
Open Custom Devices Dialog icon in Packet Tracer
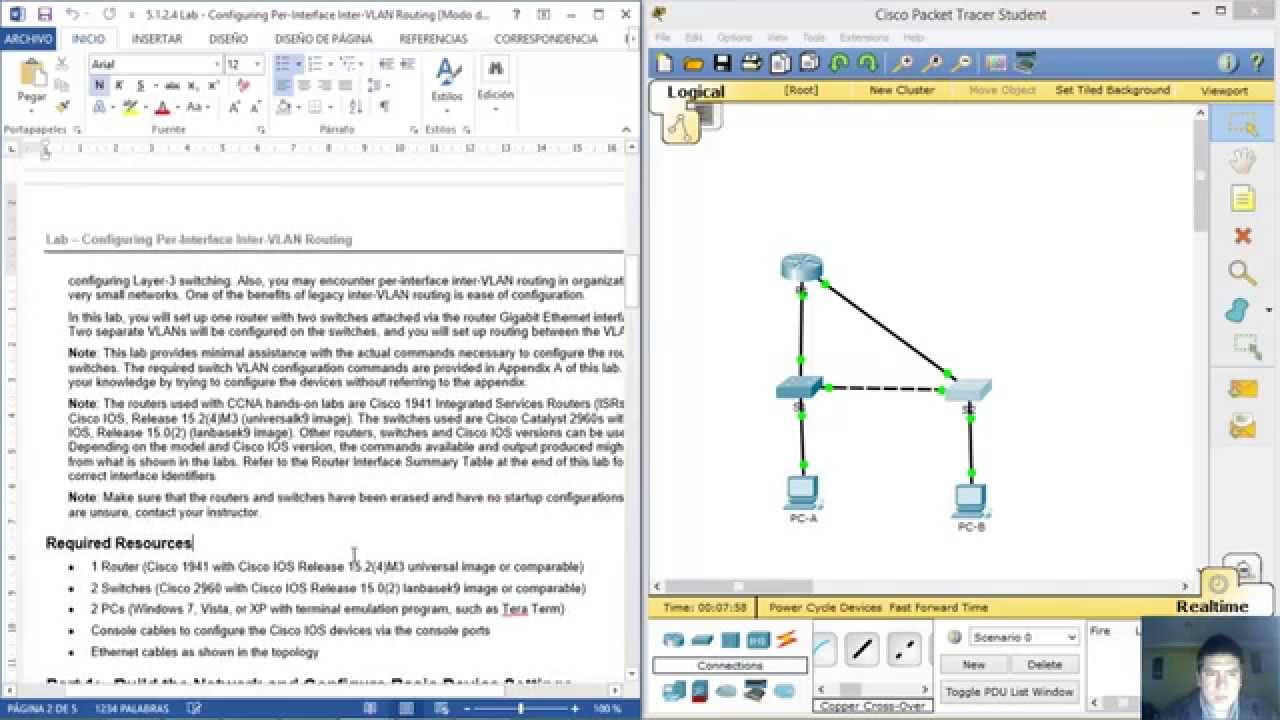tap(1025, 63)
